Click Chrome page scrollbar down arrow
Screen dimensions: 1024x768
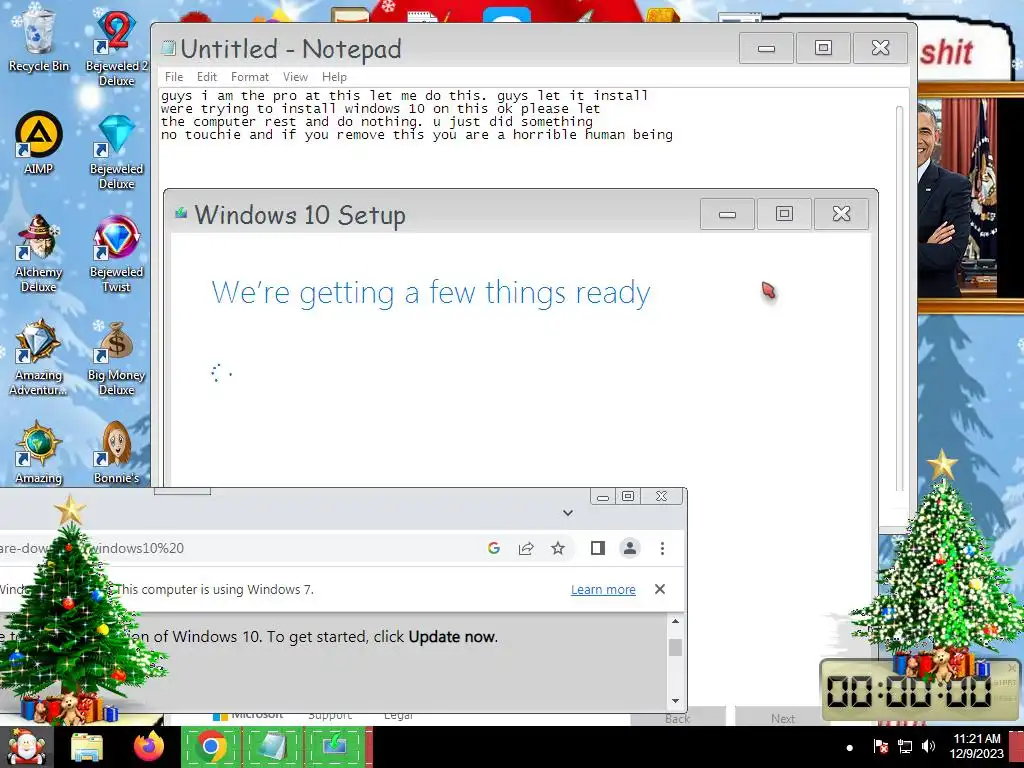pos(675,701)
